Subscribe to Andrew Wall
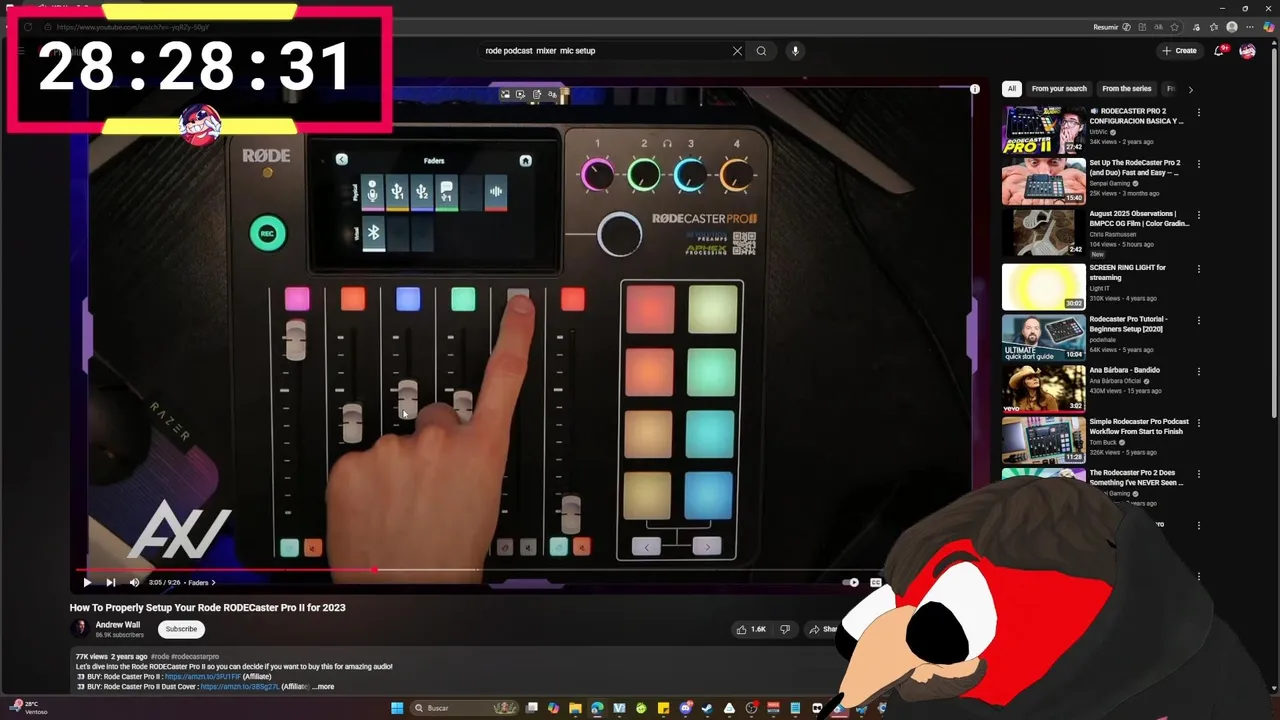Screen dimensions: 1280x720 tap(181, 629)
